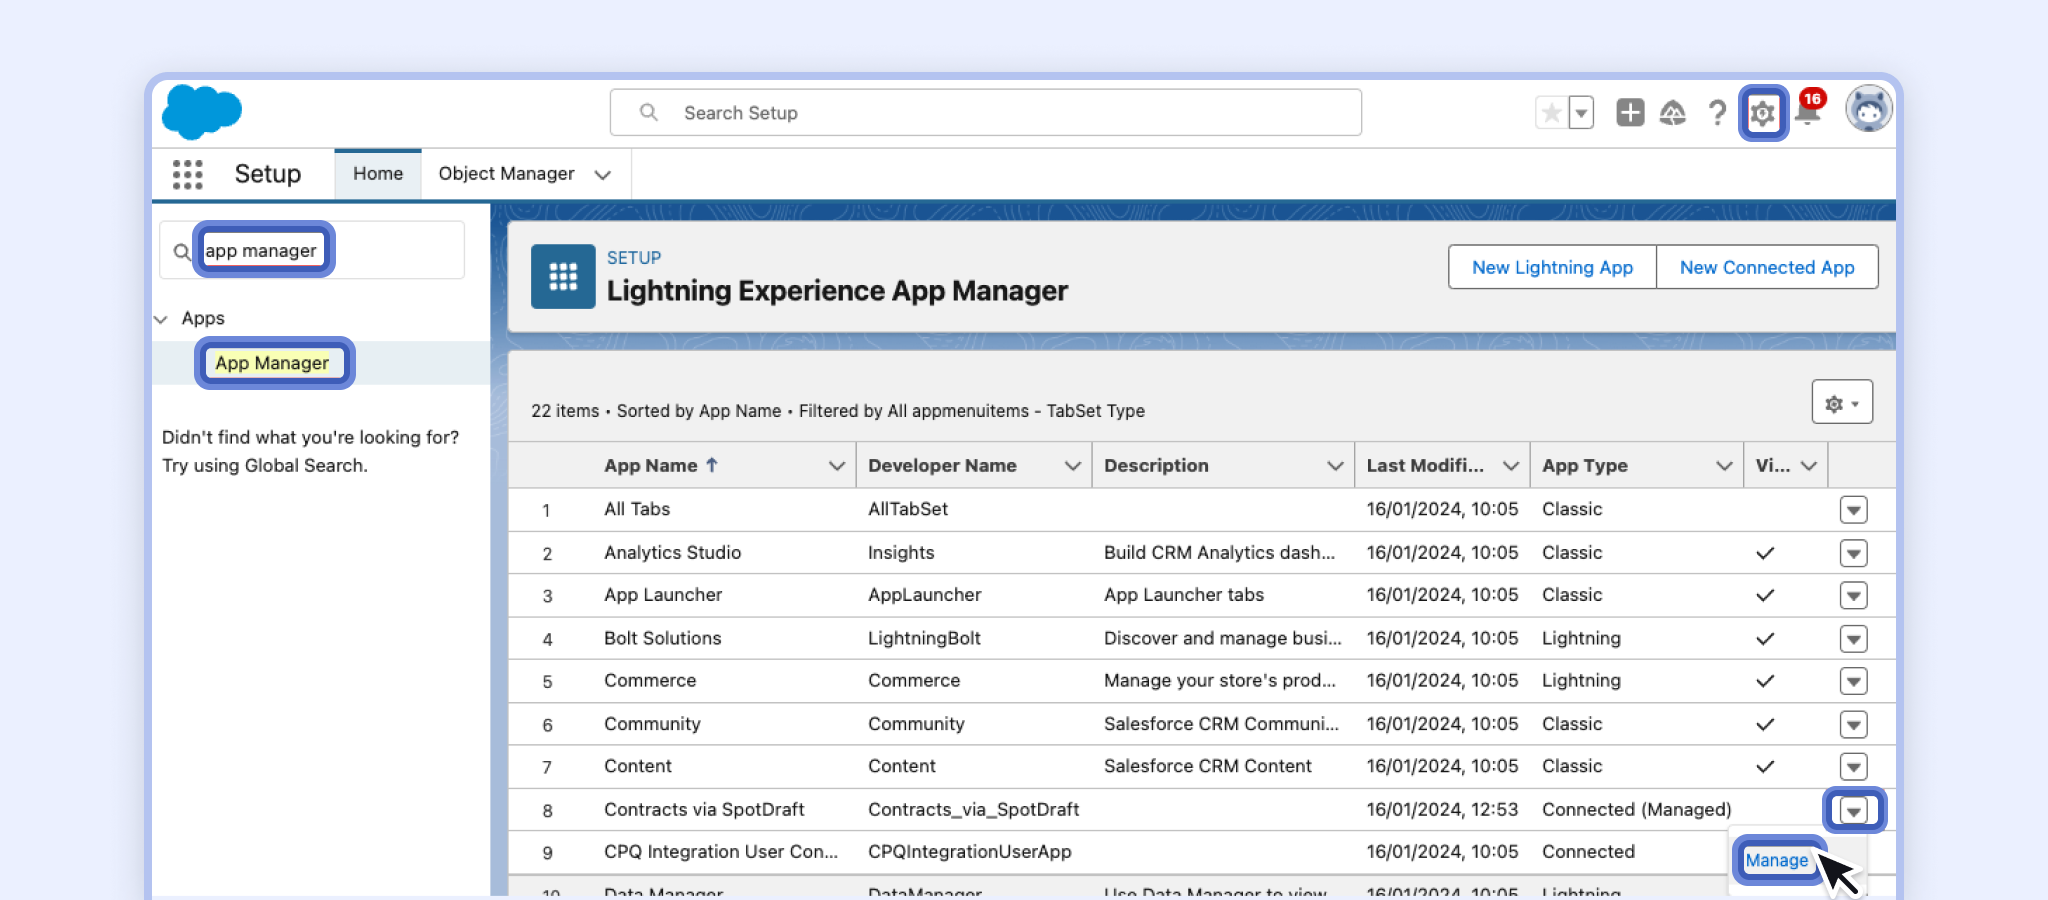Open the row actions menu for Content

pos(1854,767)
